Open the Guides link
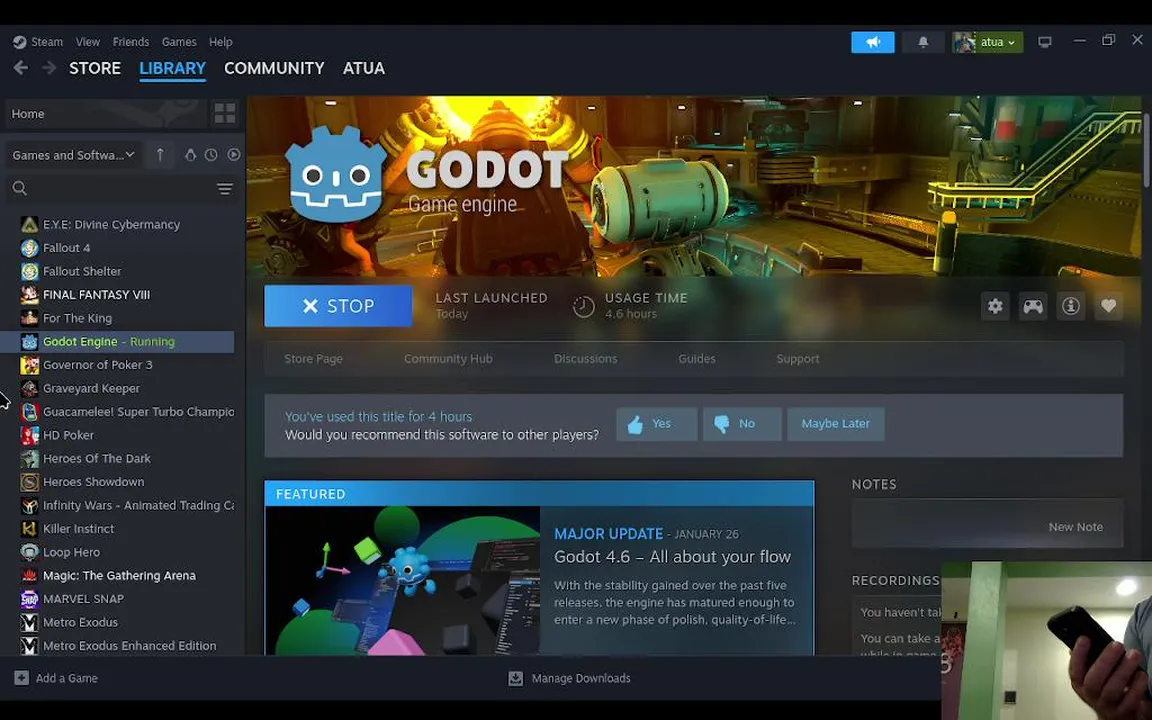This screenshot has width=1152, height=720. tap(696, 359)
